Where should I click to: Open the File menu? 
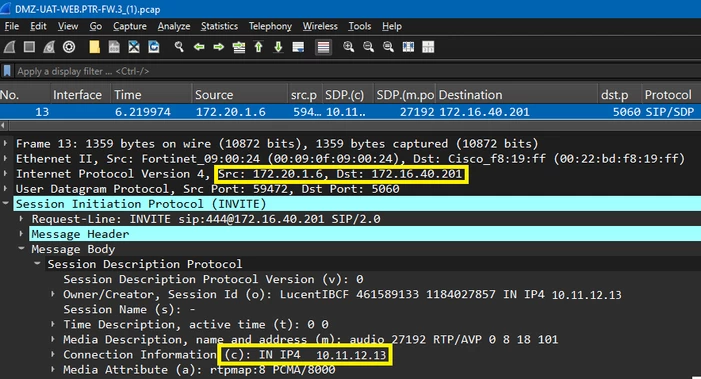tap(12, 26)
